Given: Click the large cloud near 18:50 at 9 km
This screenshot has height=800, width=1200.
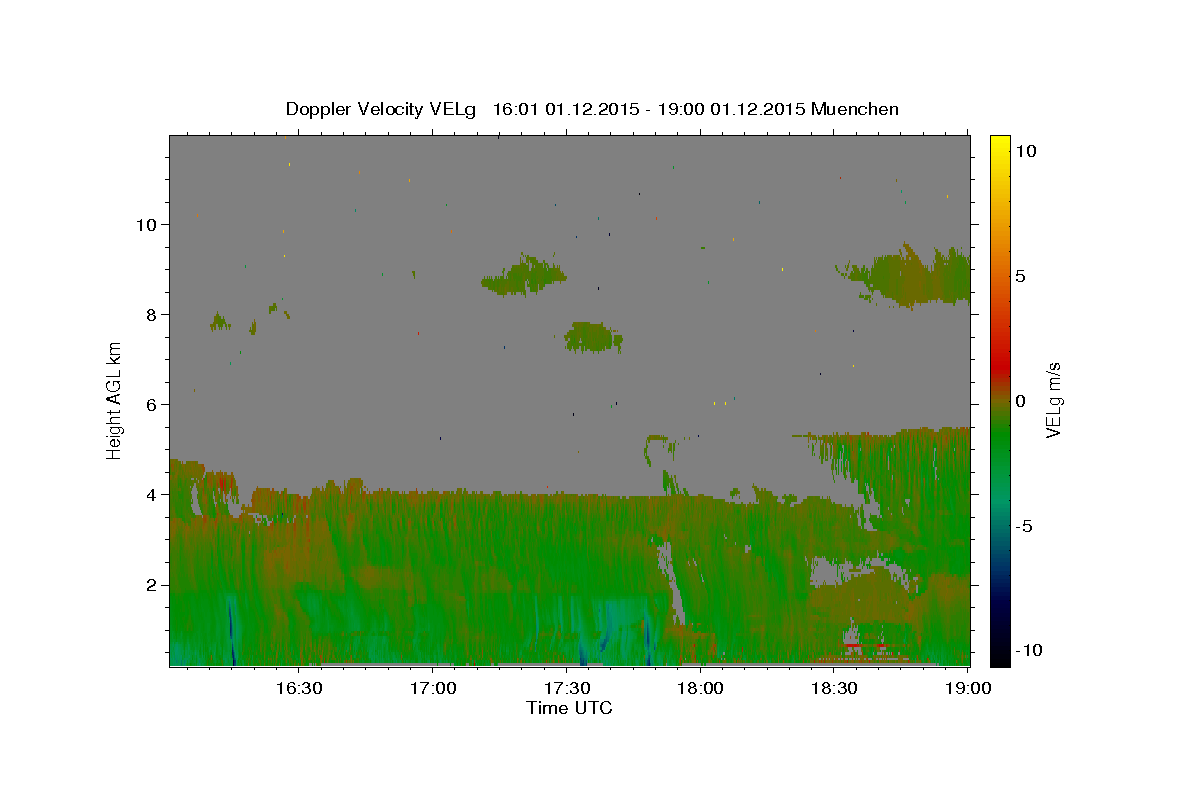Looking at the screenshot, I should pyautogui.click(x=910, y=276).
